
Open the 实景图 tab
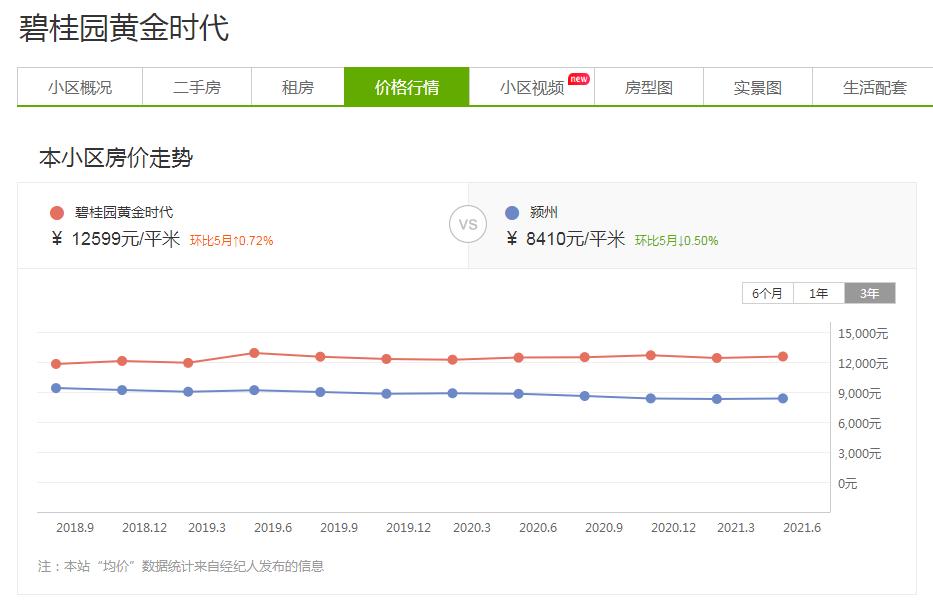759,86
